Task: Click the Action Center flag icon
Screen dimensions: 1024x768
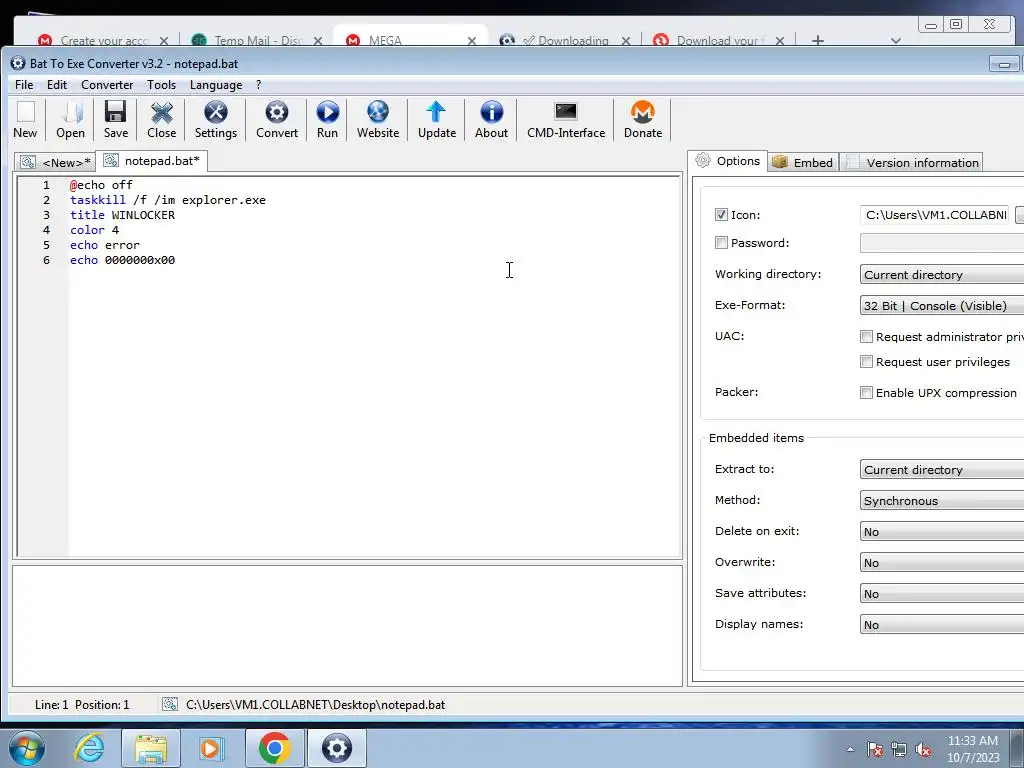Action: tap(874, 749)
